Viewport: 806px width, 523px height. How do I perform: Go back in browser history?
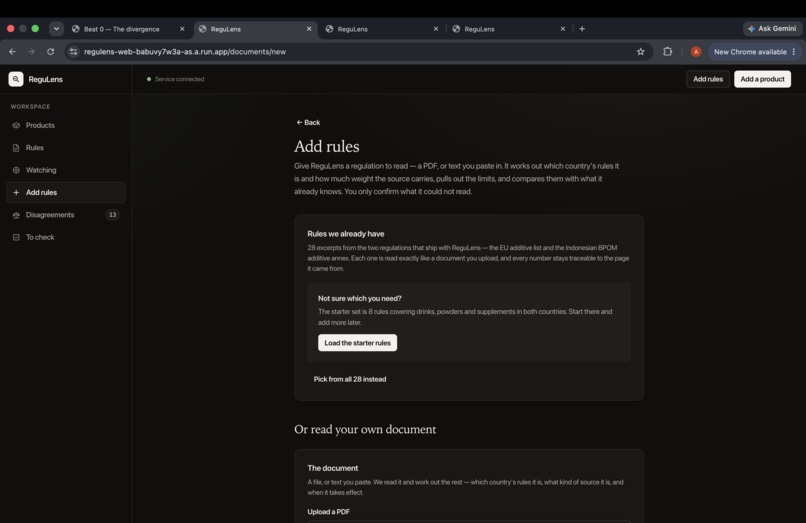(x=12, y=52)
